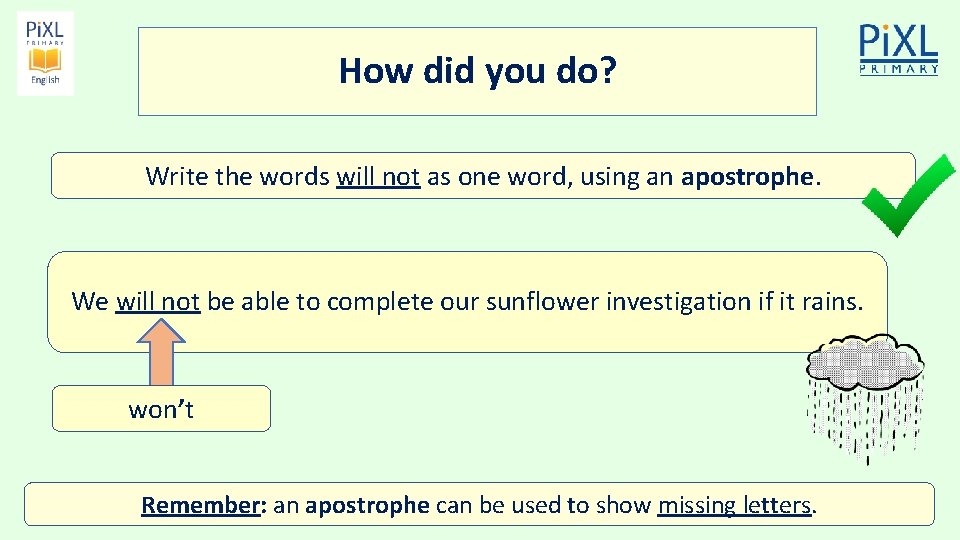This screenshot has height=540, width=960.
Task: Click the green check mark icon
Action: point(907,194)
